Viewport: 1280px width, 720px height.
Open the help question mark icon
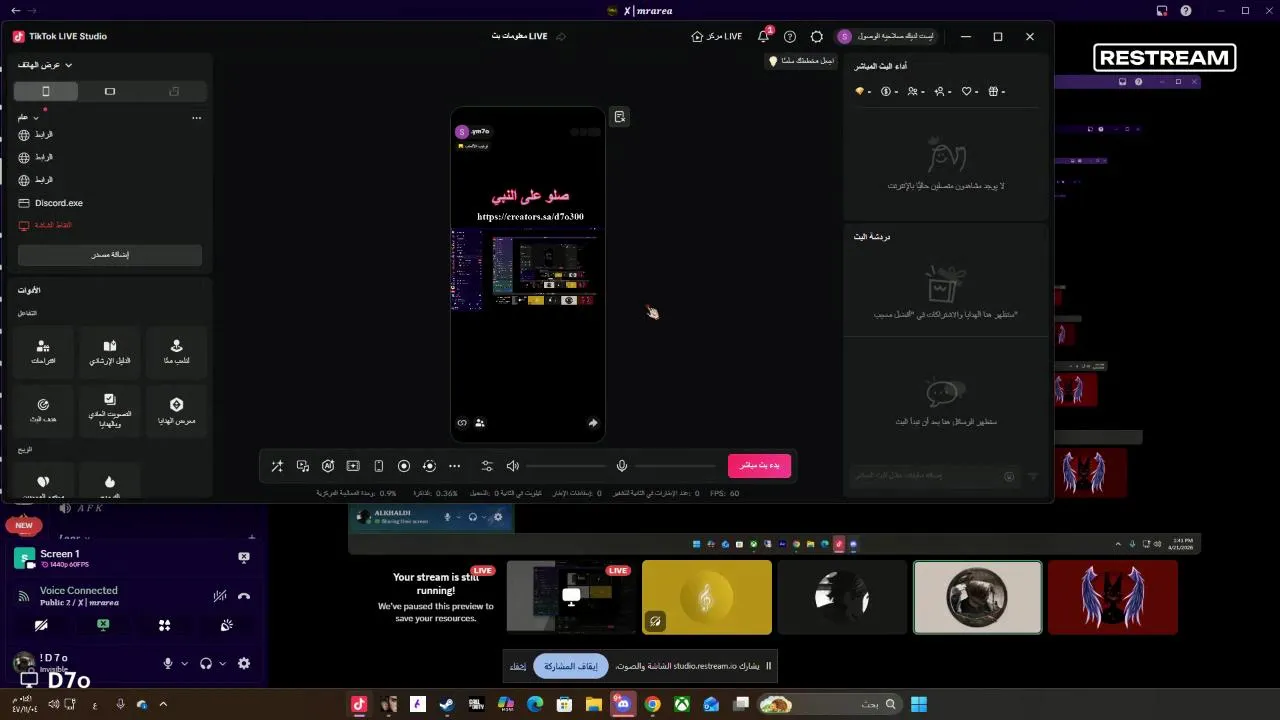click(790, 36)
